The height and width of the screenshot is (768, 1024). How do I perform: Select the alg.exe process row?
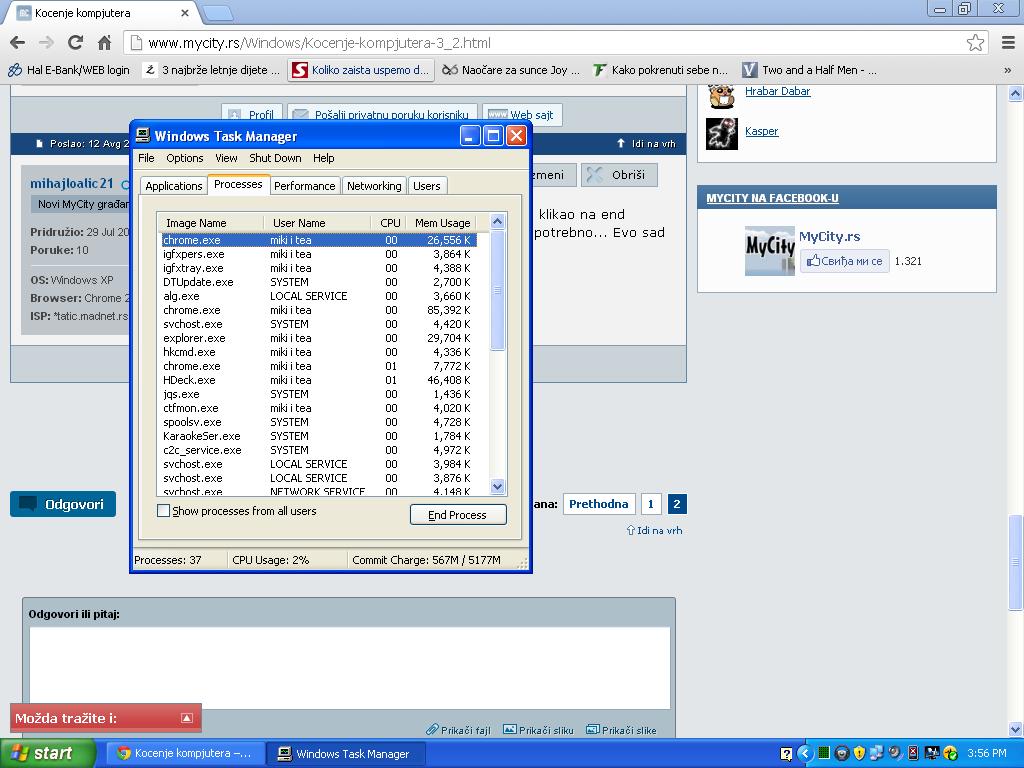pos(319,296)
